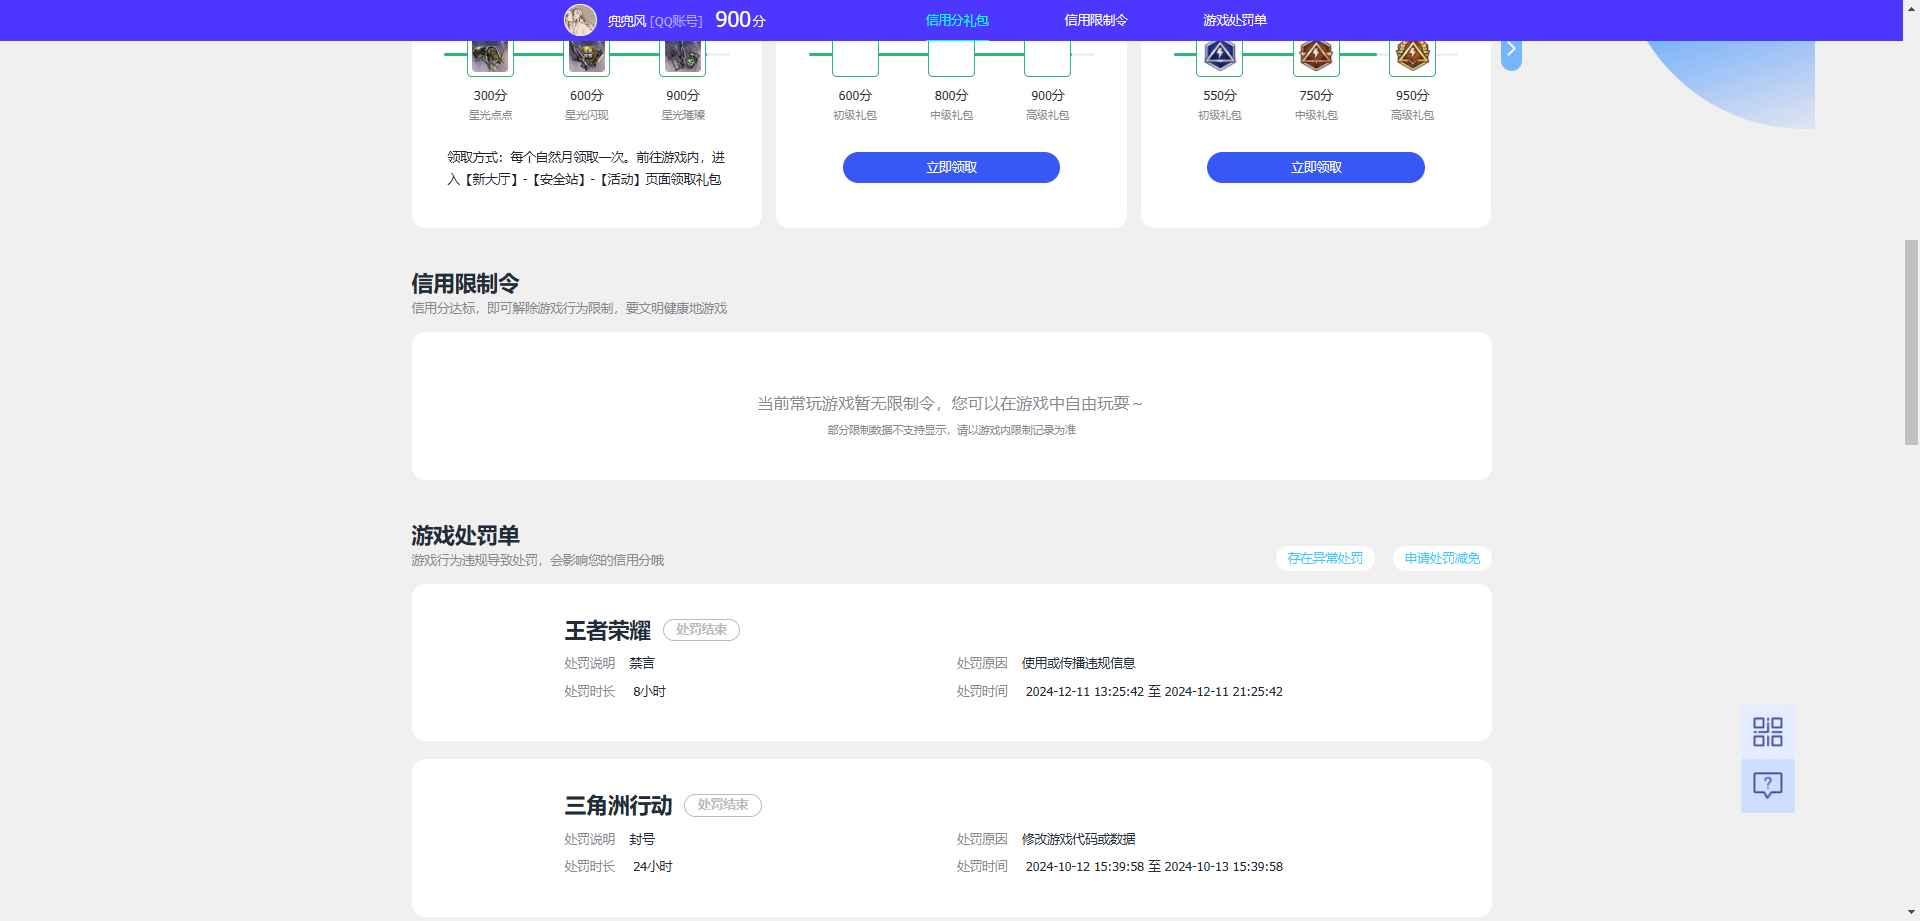Click the 修改游戏代码或数据 penalty reason
The image size is (1920, 921).
pos(1078,839)
